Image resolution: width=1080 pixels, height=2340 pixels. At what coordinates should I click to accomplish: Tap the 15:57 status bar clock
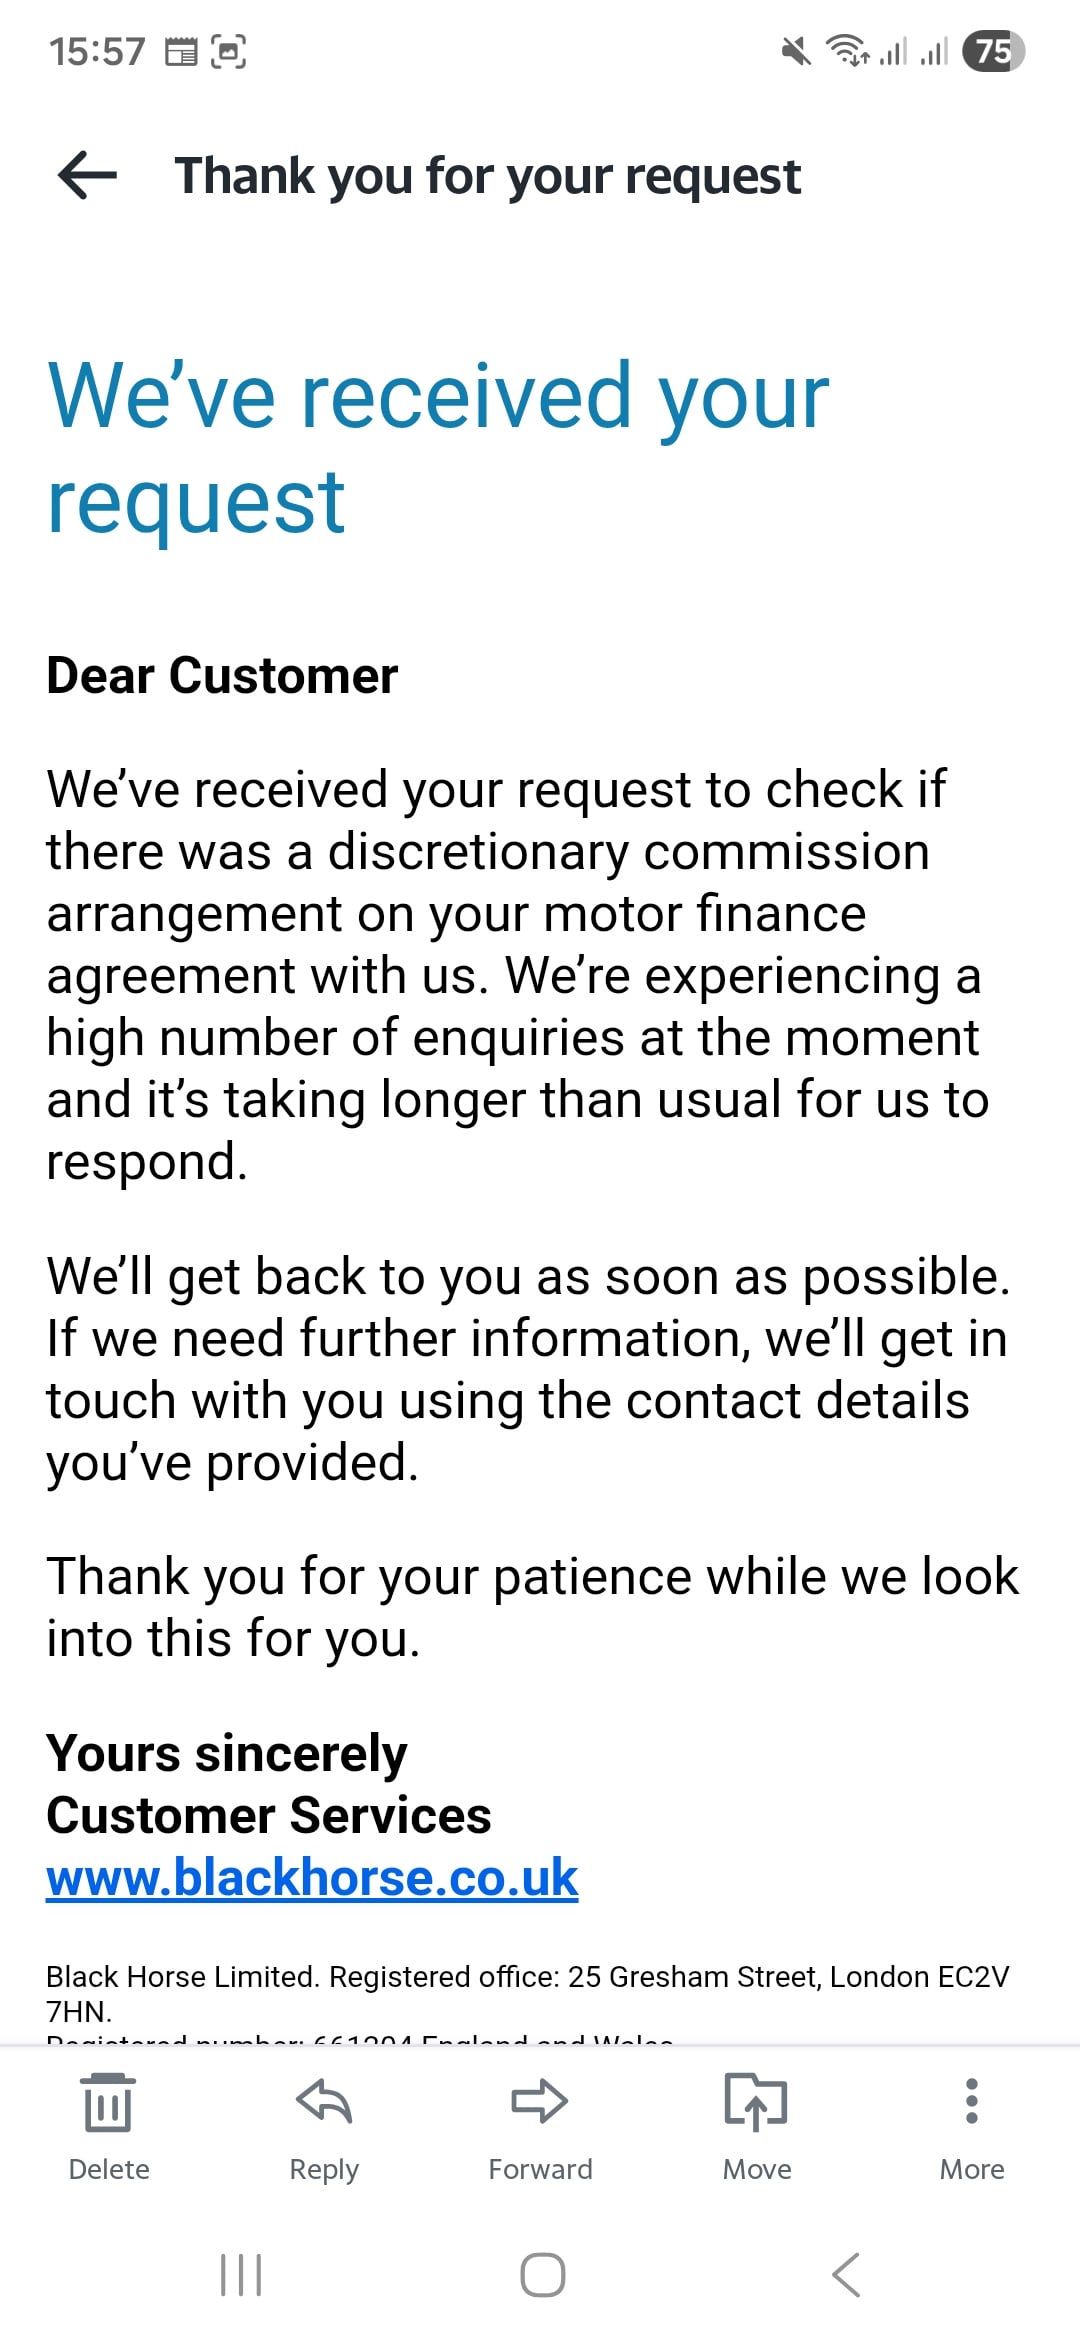[x=97, y=51]
